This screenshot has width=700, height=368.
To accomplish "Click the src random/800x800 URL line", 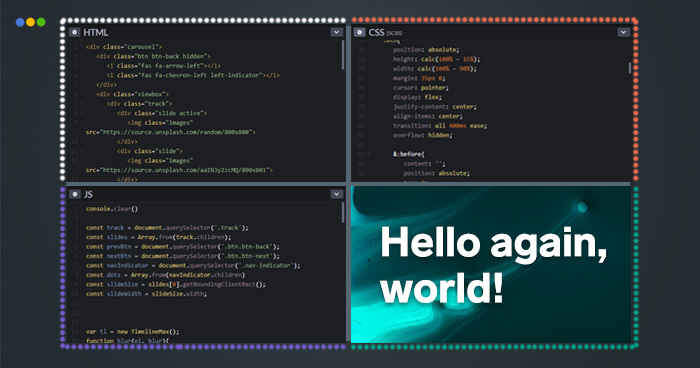I will pos(171,132).
